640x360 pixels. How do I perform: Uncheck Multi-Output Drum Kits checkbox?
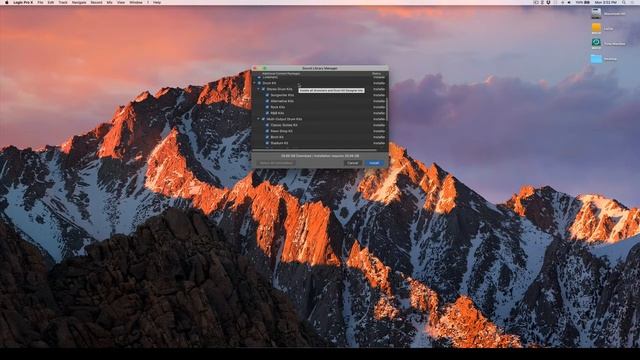coord(263,119)
